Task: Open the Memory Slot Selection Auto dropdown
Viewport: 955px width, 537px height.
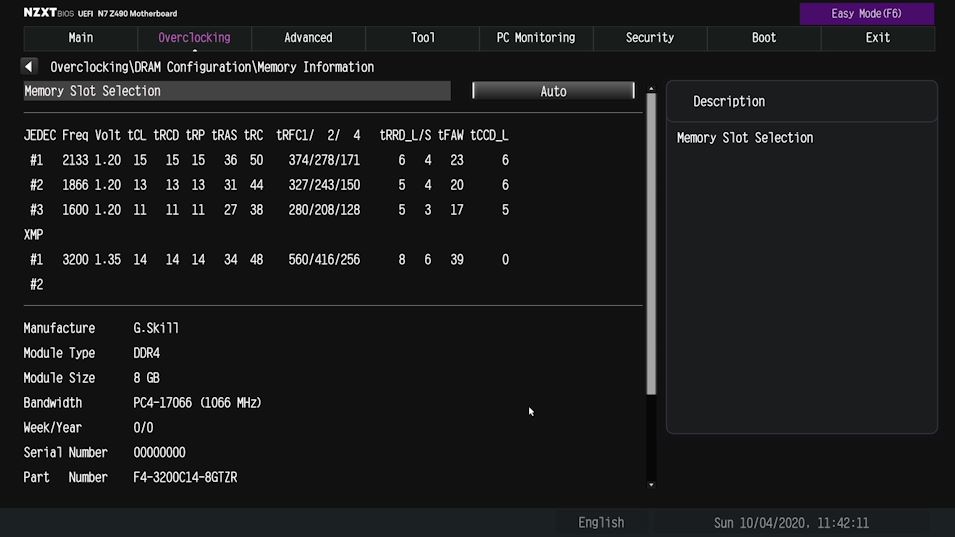Action: 553,91
